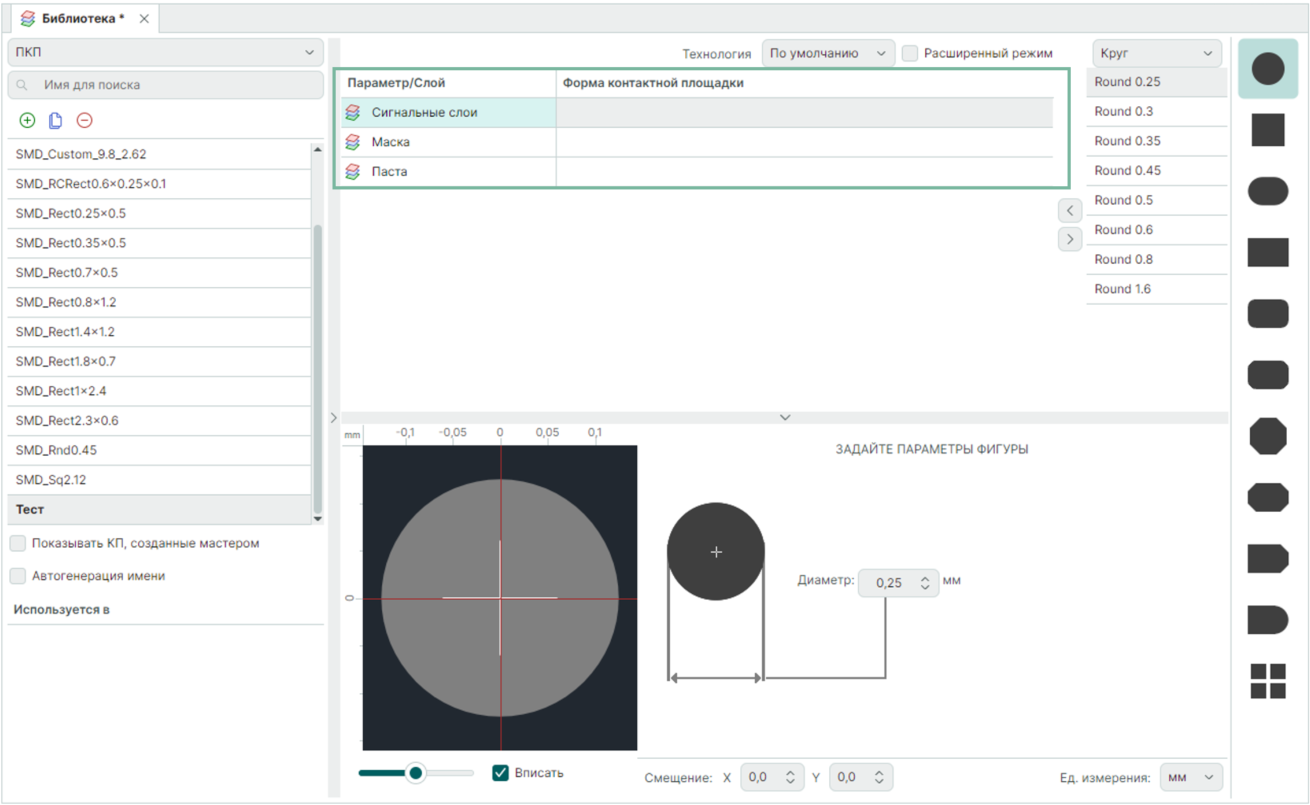This screenshot has width=1310, height=805.
Task: Open the Технология dropdown
Action: 828,53
